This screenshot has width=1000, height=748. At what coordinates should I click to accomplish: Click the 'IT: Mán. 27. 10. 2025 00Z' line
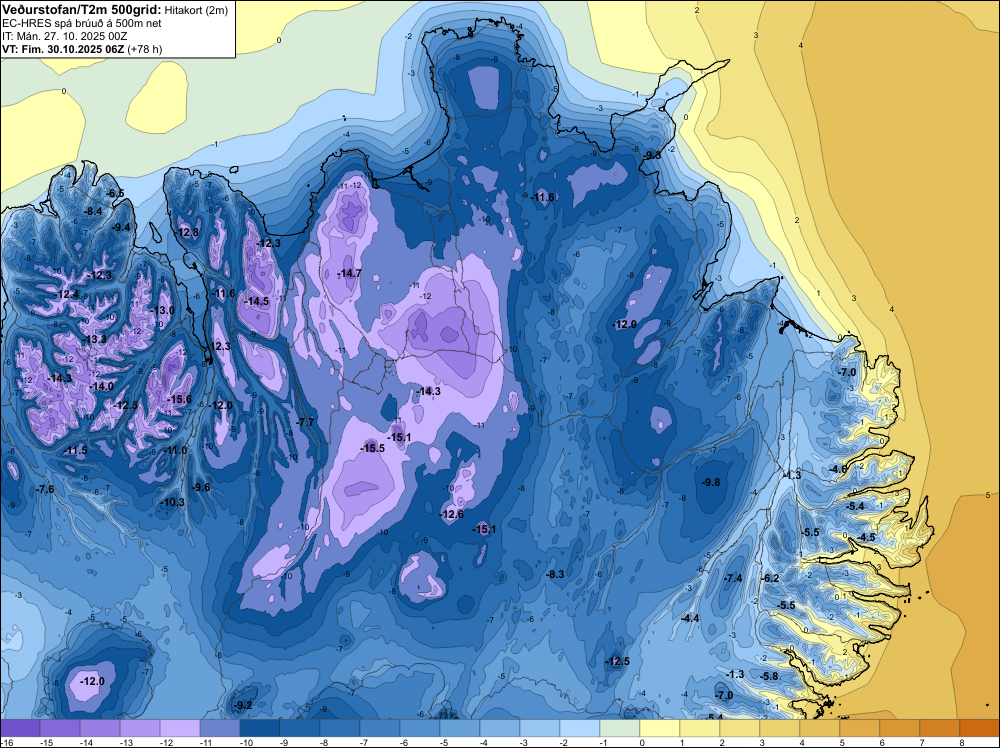(x=65, y=36)
